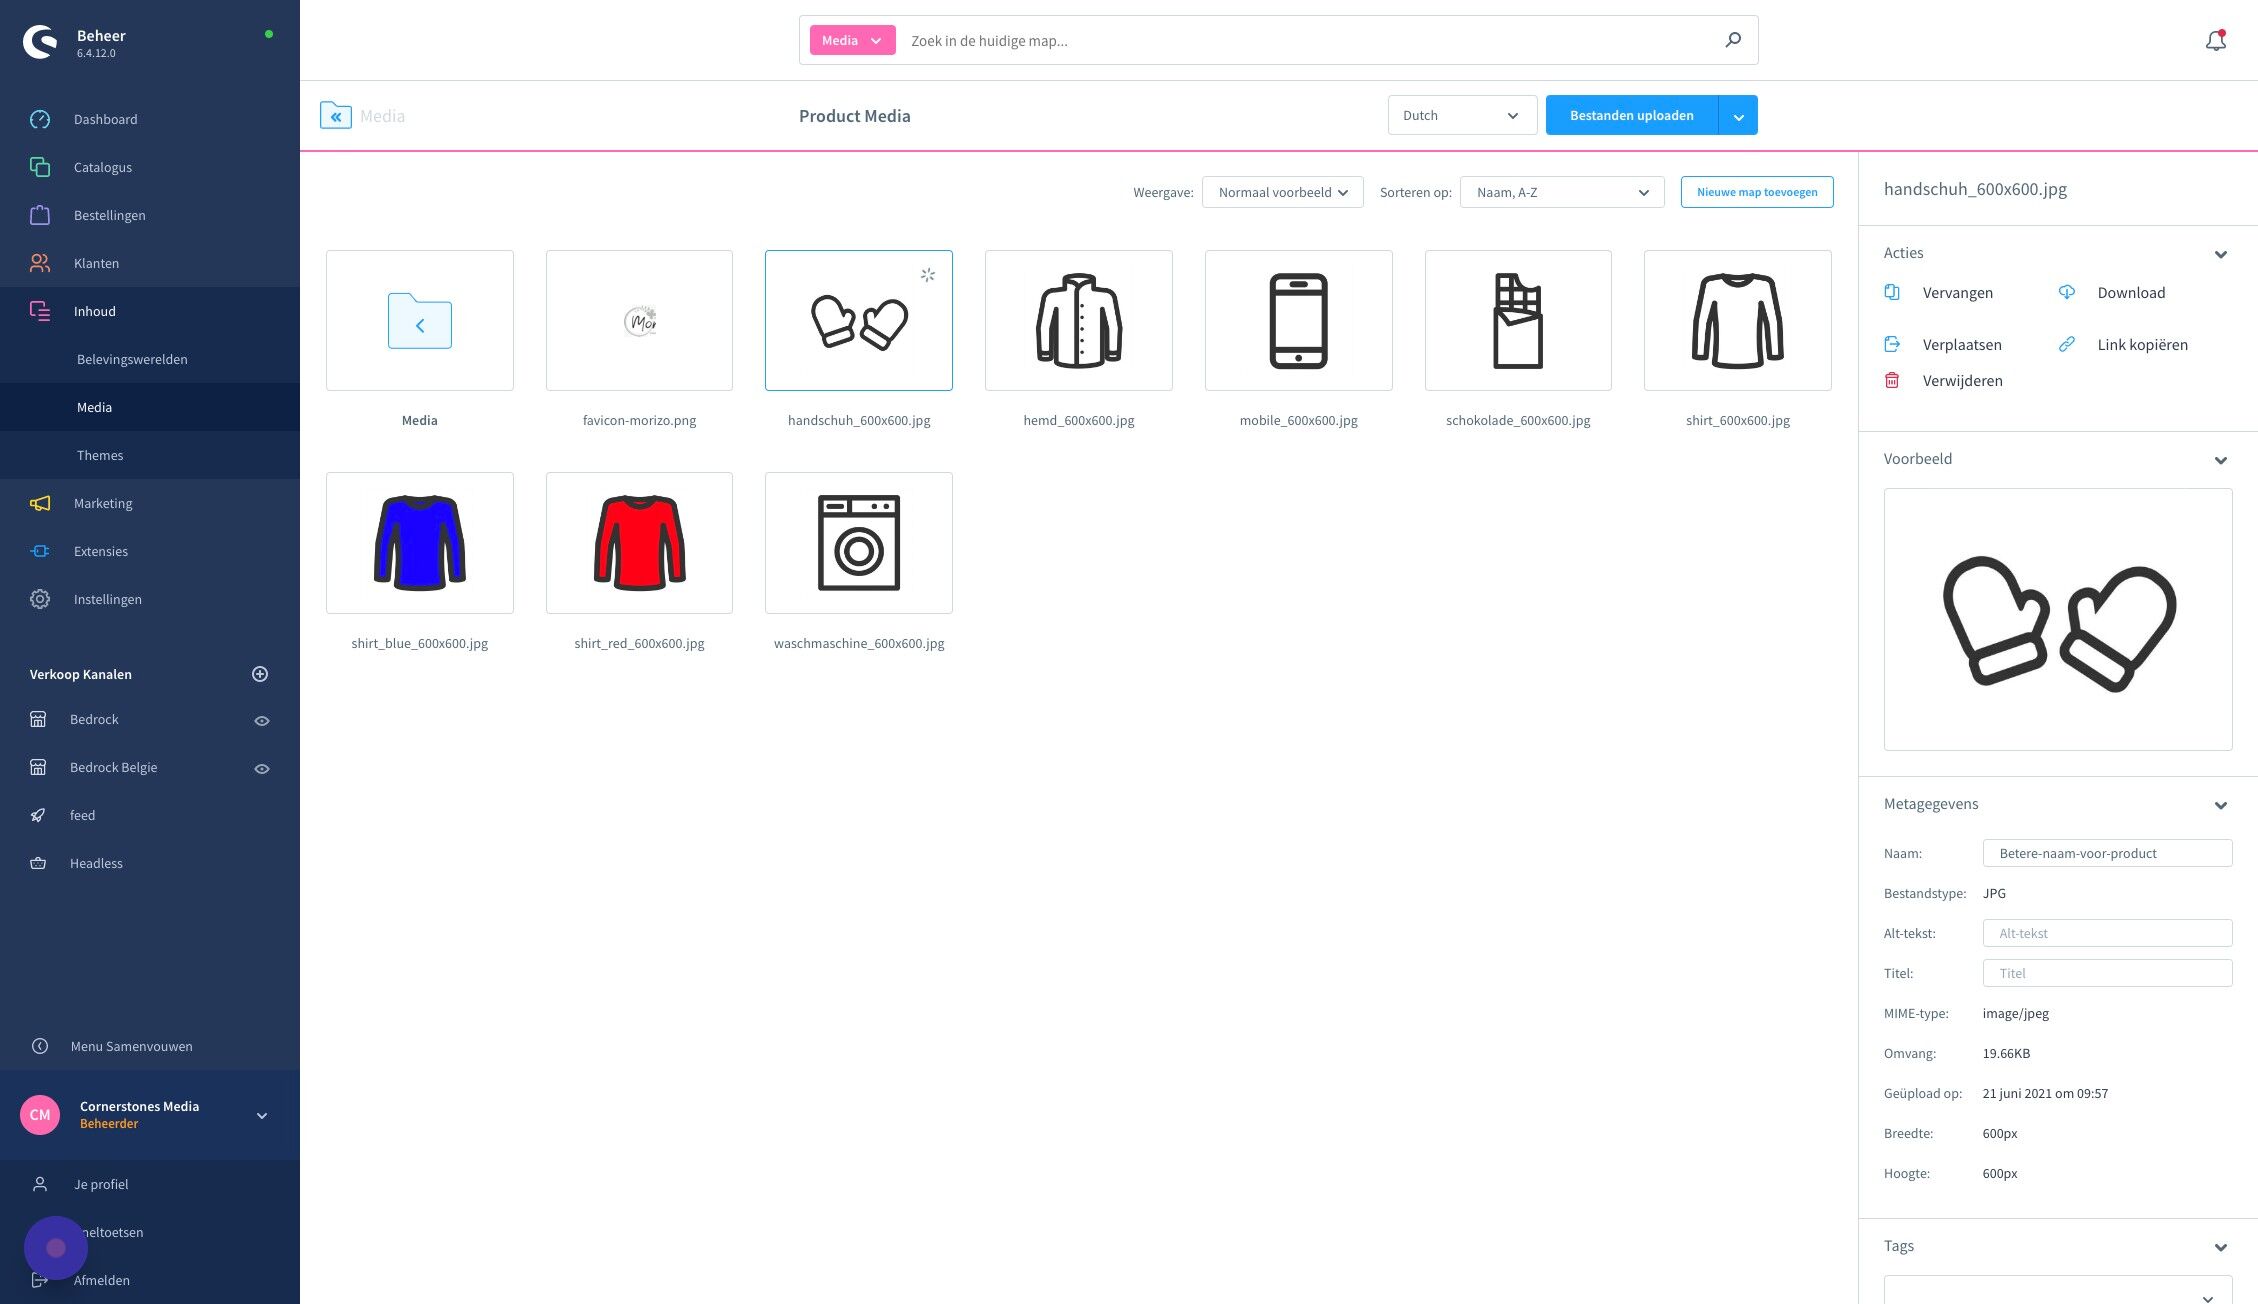The height and width of the screenshot is (1304, 2258).
Task: Open the upload options arrow dropdown
Action: (x=1738, y=115)
